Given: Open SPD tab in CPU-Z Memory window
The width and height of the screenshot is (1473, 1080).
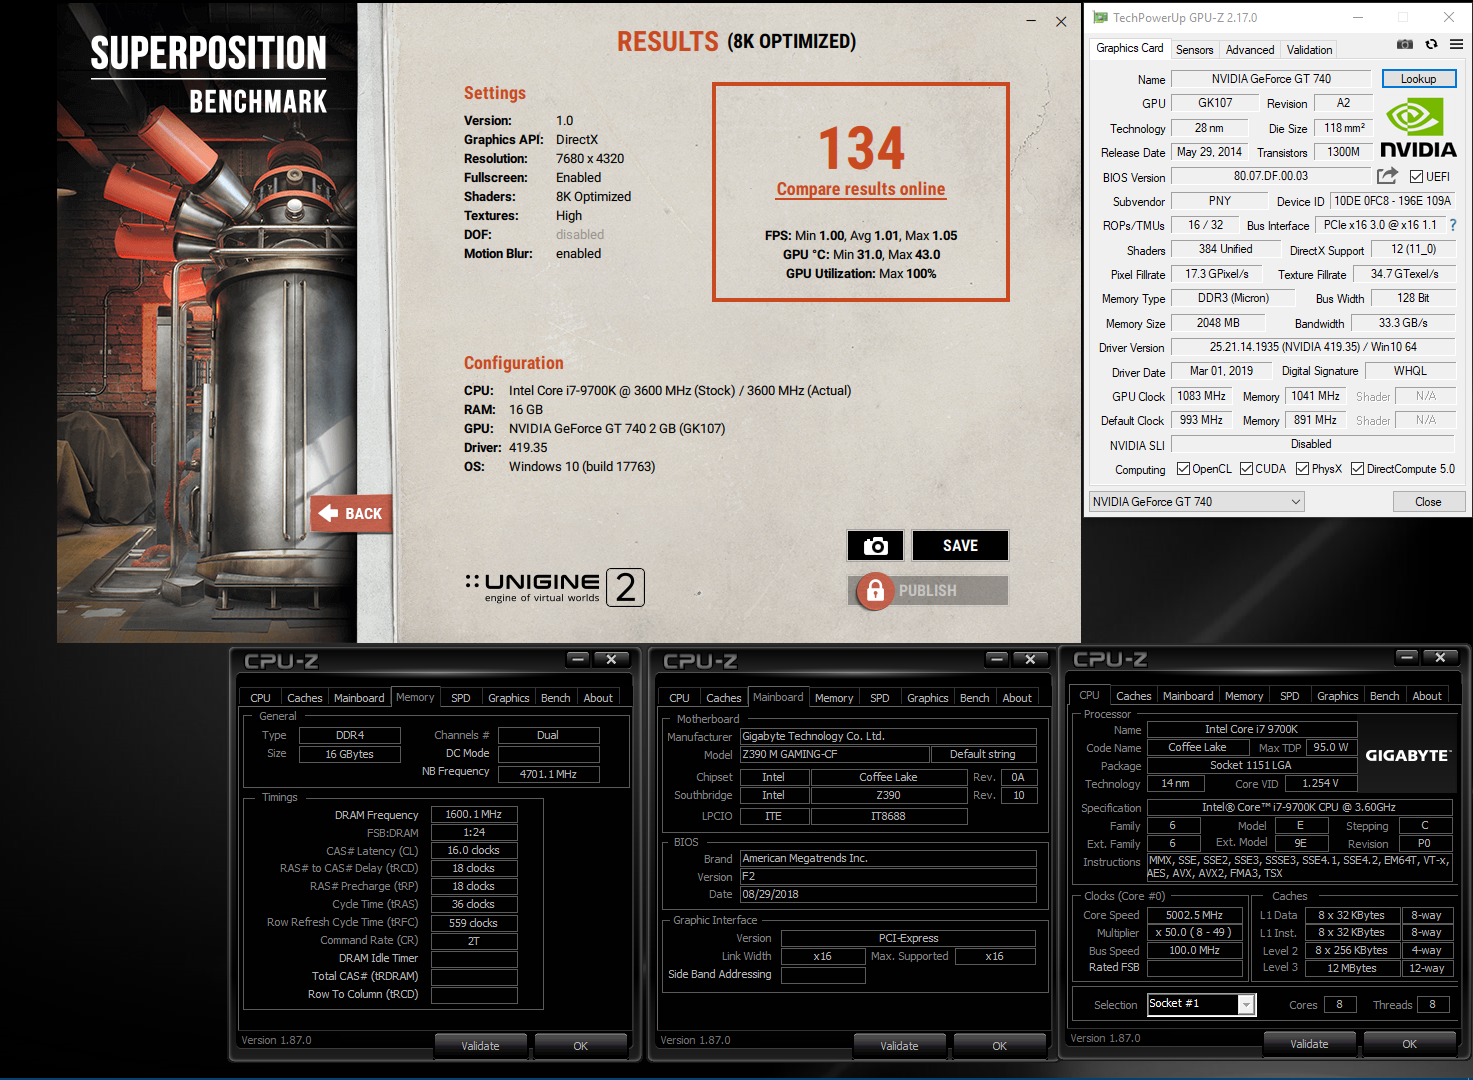Looking at the screenshot, I should click(460, 698).
